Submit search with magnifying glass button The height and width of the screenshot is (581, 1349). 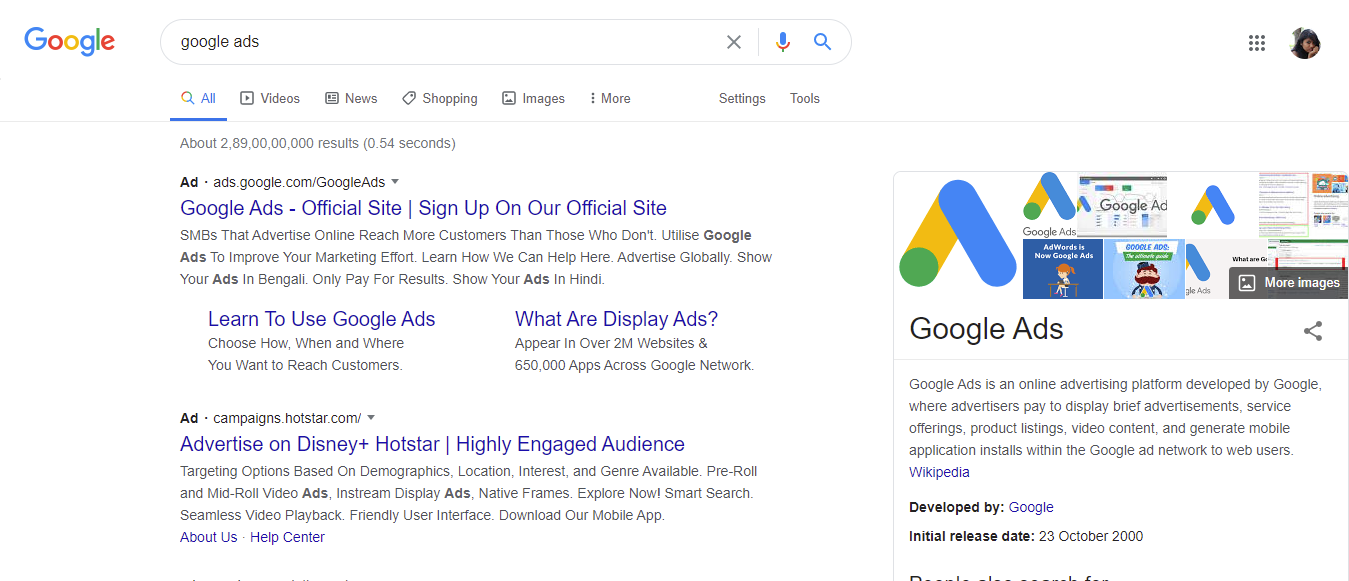point(822,42)
